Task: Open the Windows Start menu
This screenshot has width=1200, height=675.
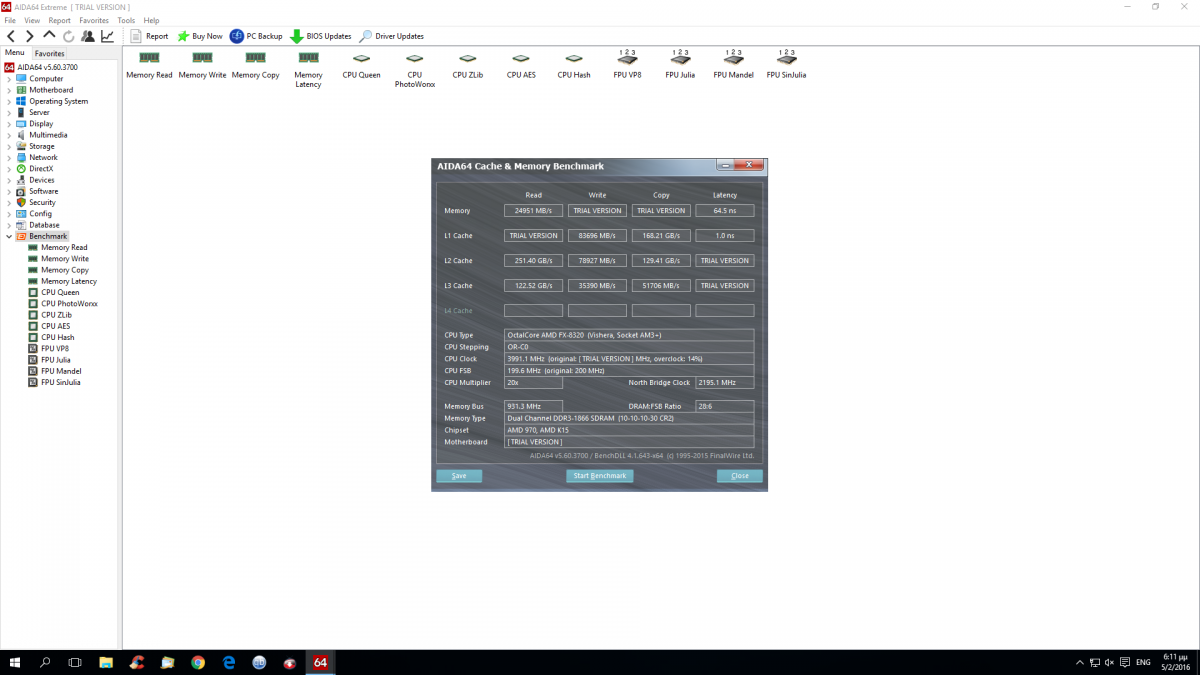Action: tap(15, 662)
